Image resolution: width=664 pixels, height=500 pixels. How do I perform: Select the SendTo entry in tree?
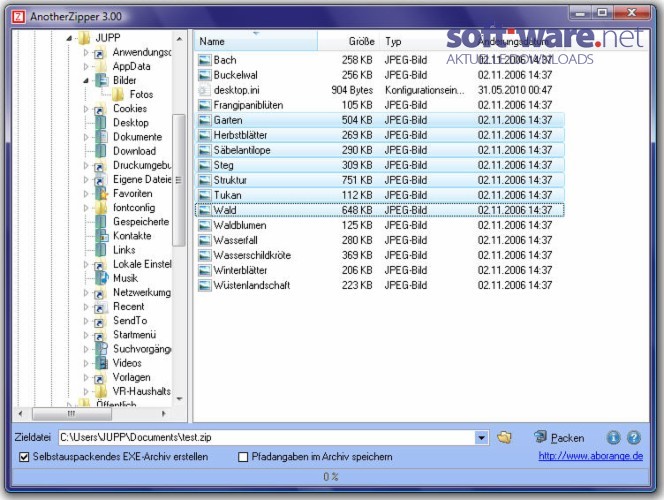(130, 320)
